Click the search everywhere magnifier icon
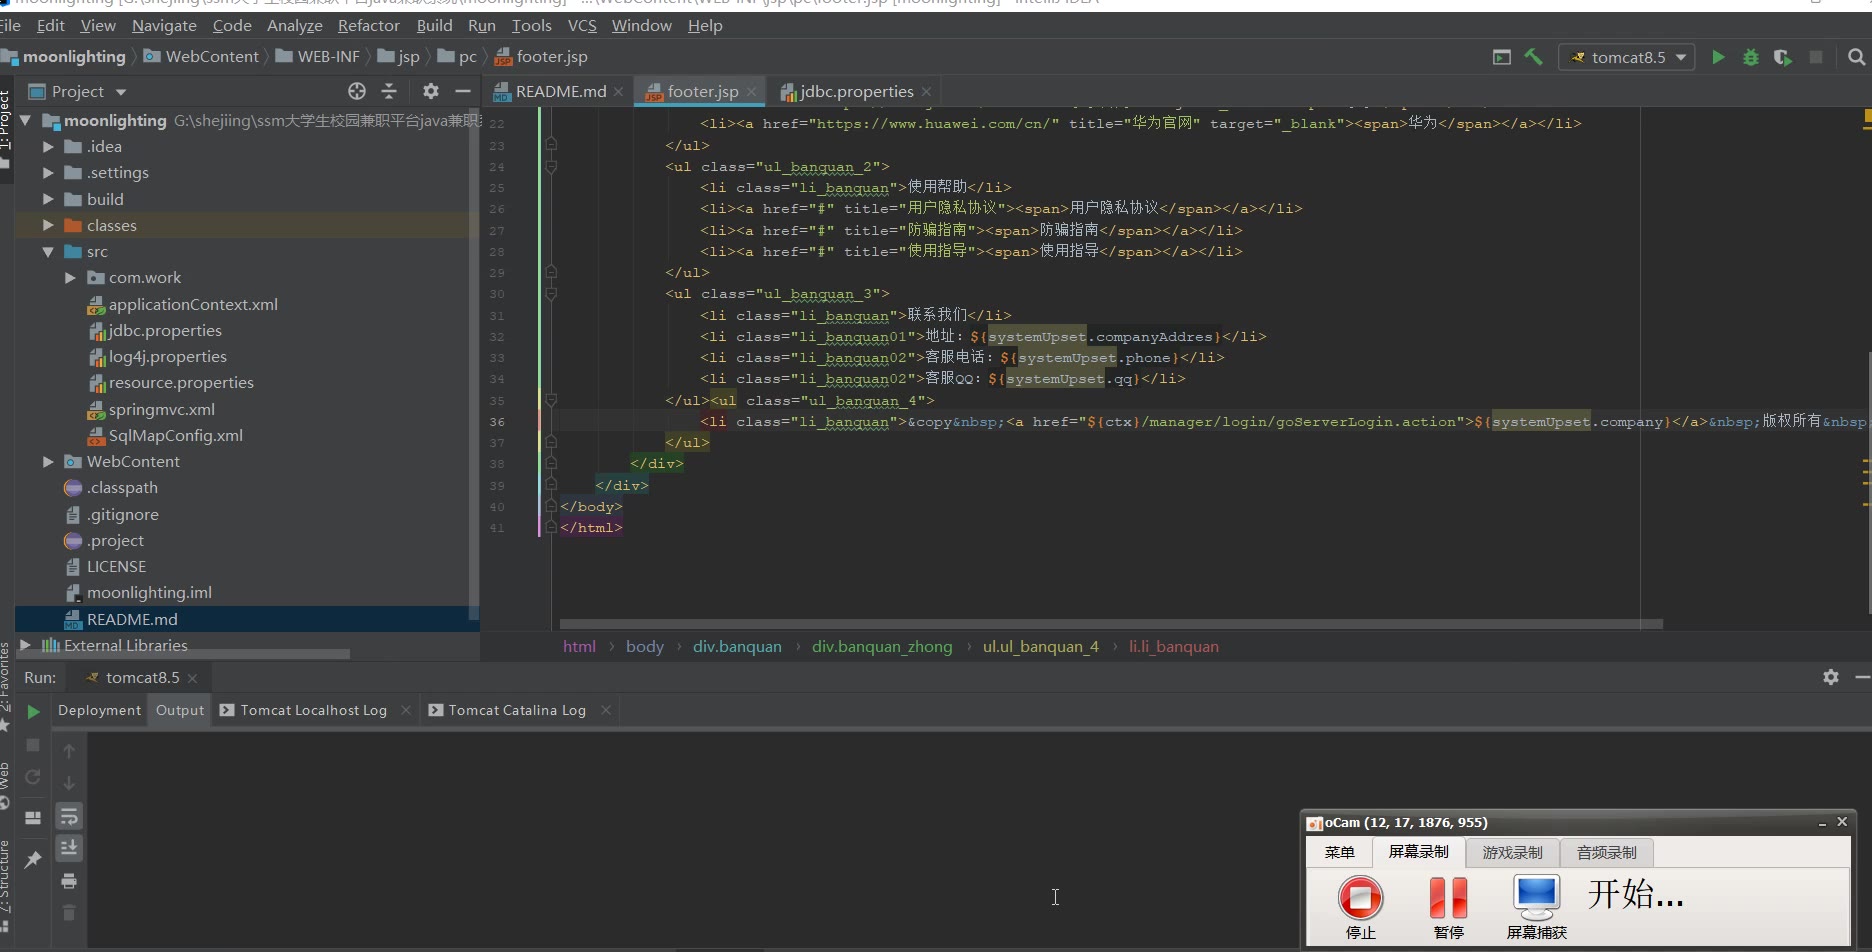Screen dimensions: 1872x952 click(x=1856, y=57)
